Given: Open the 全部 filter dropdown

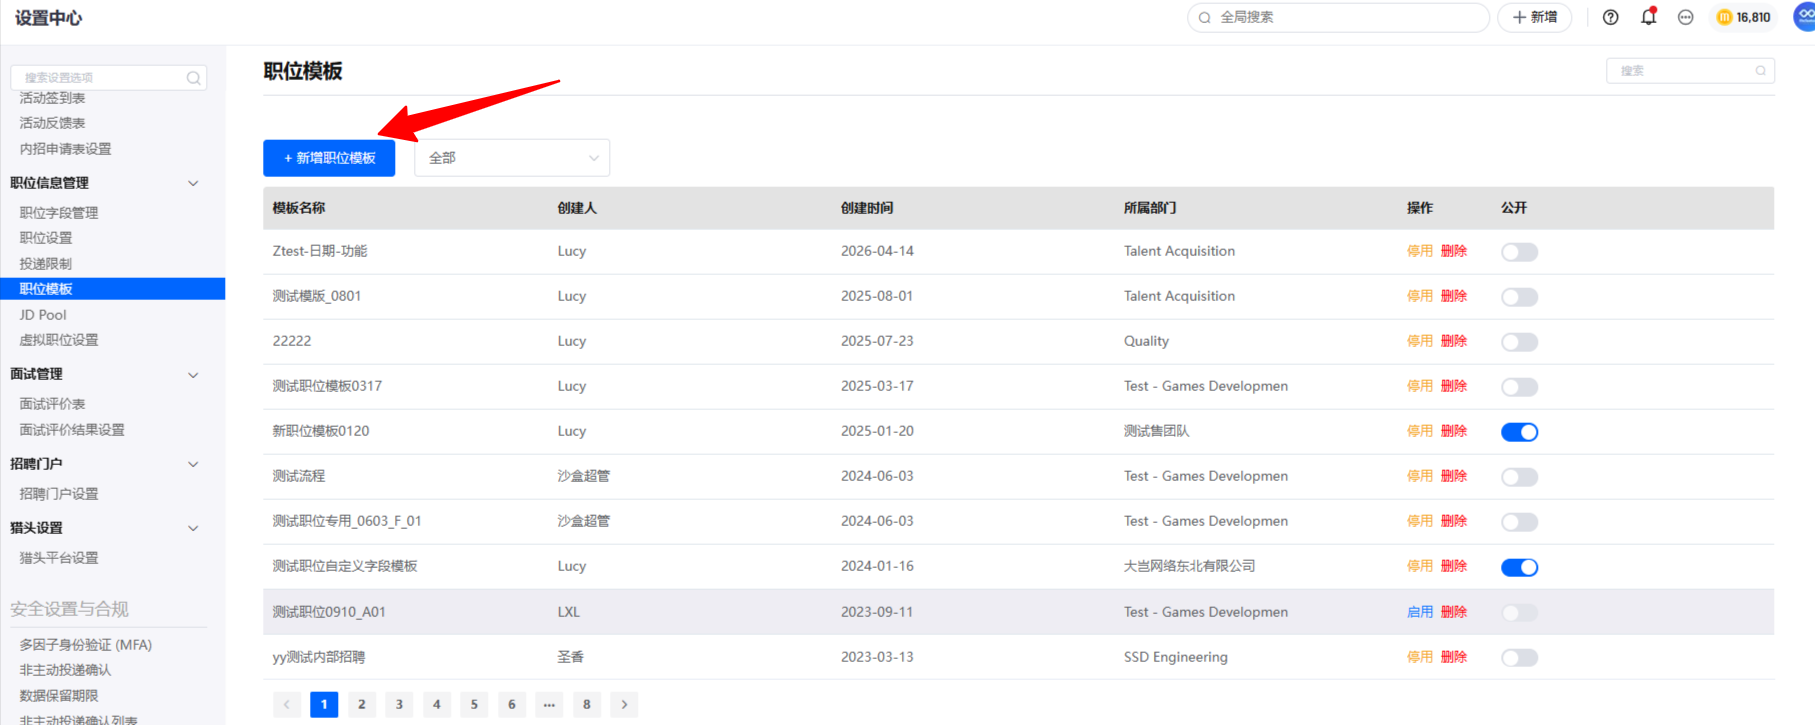Looking at the screenshot, I should coord(512,158).
